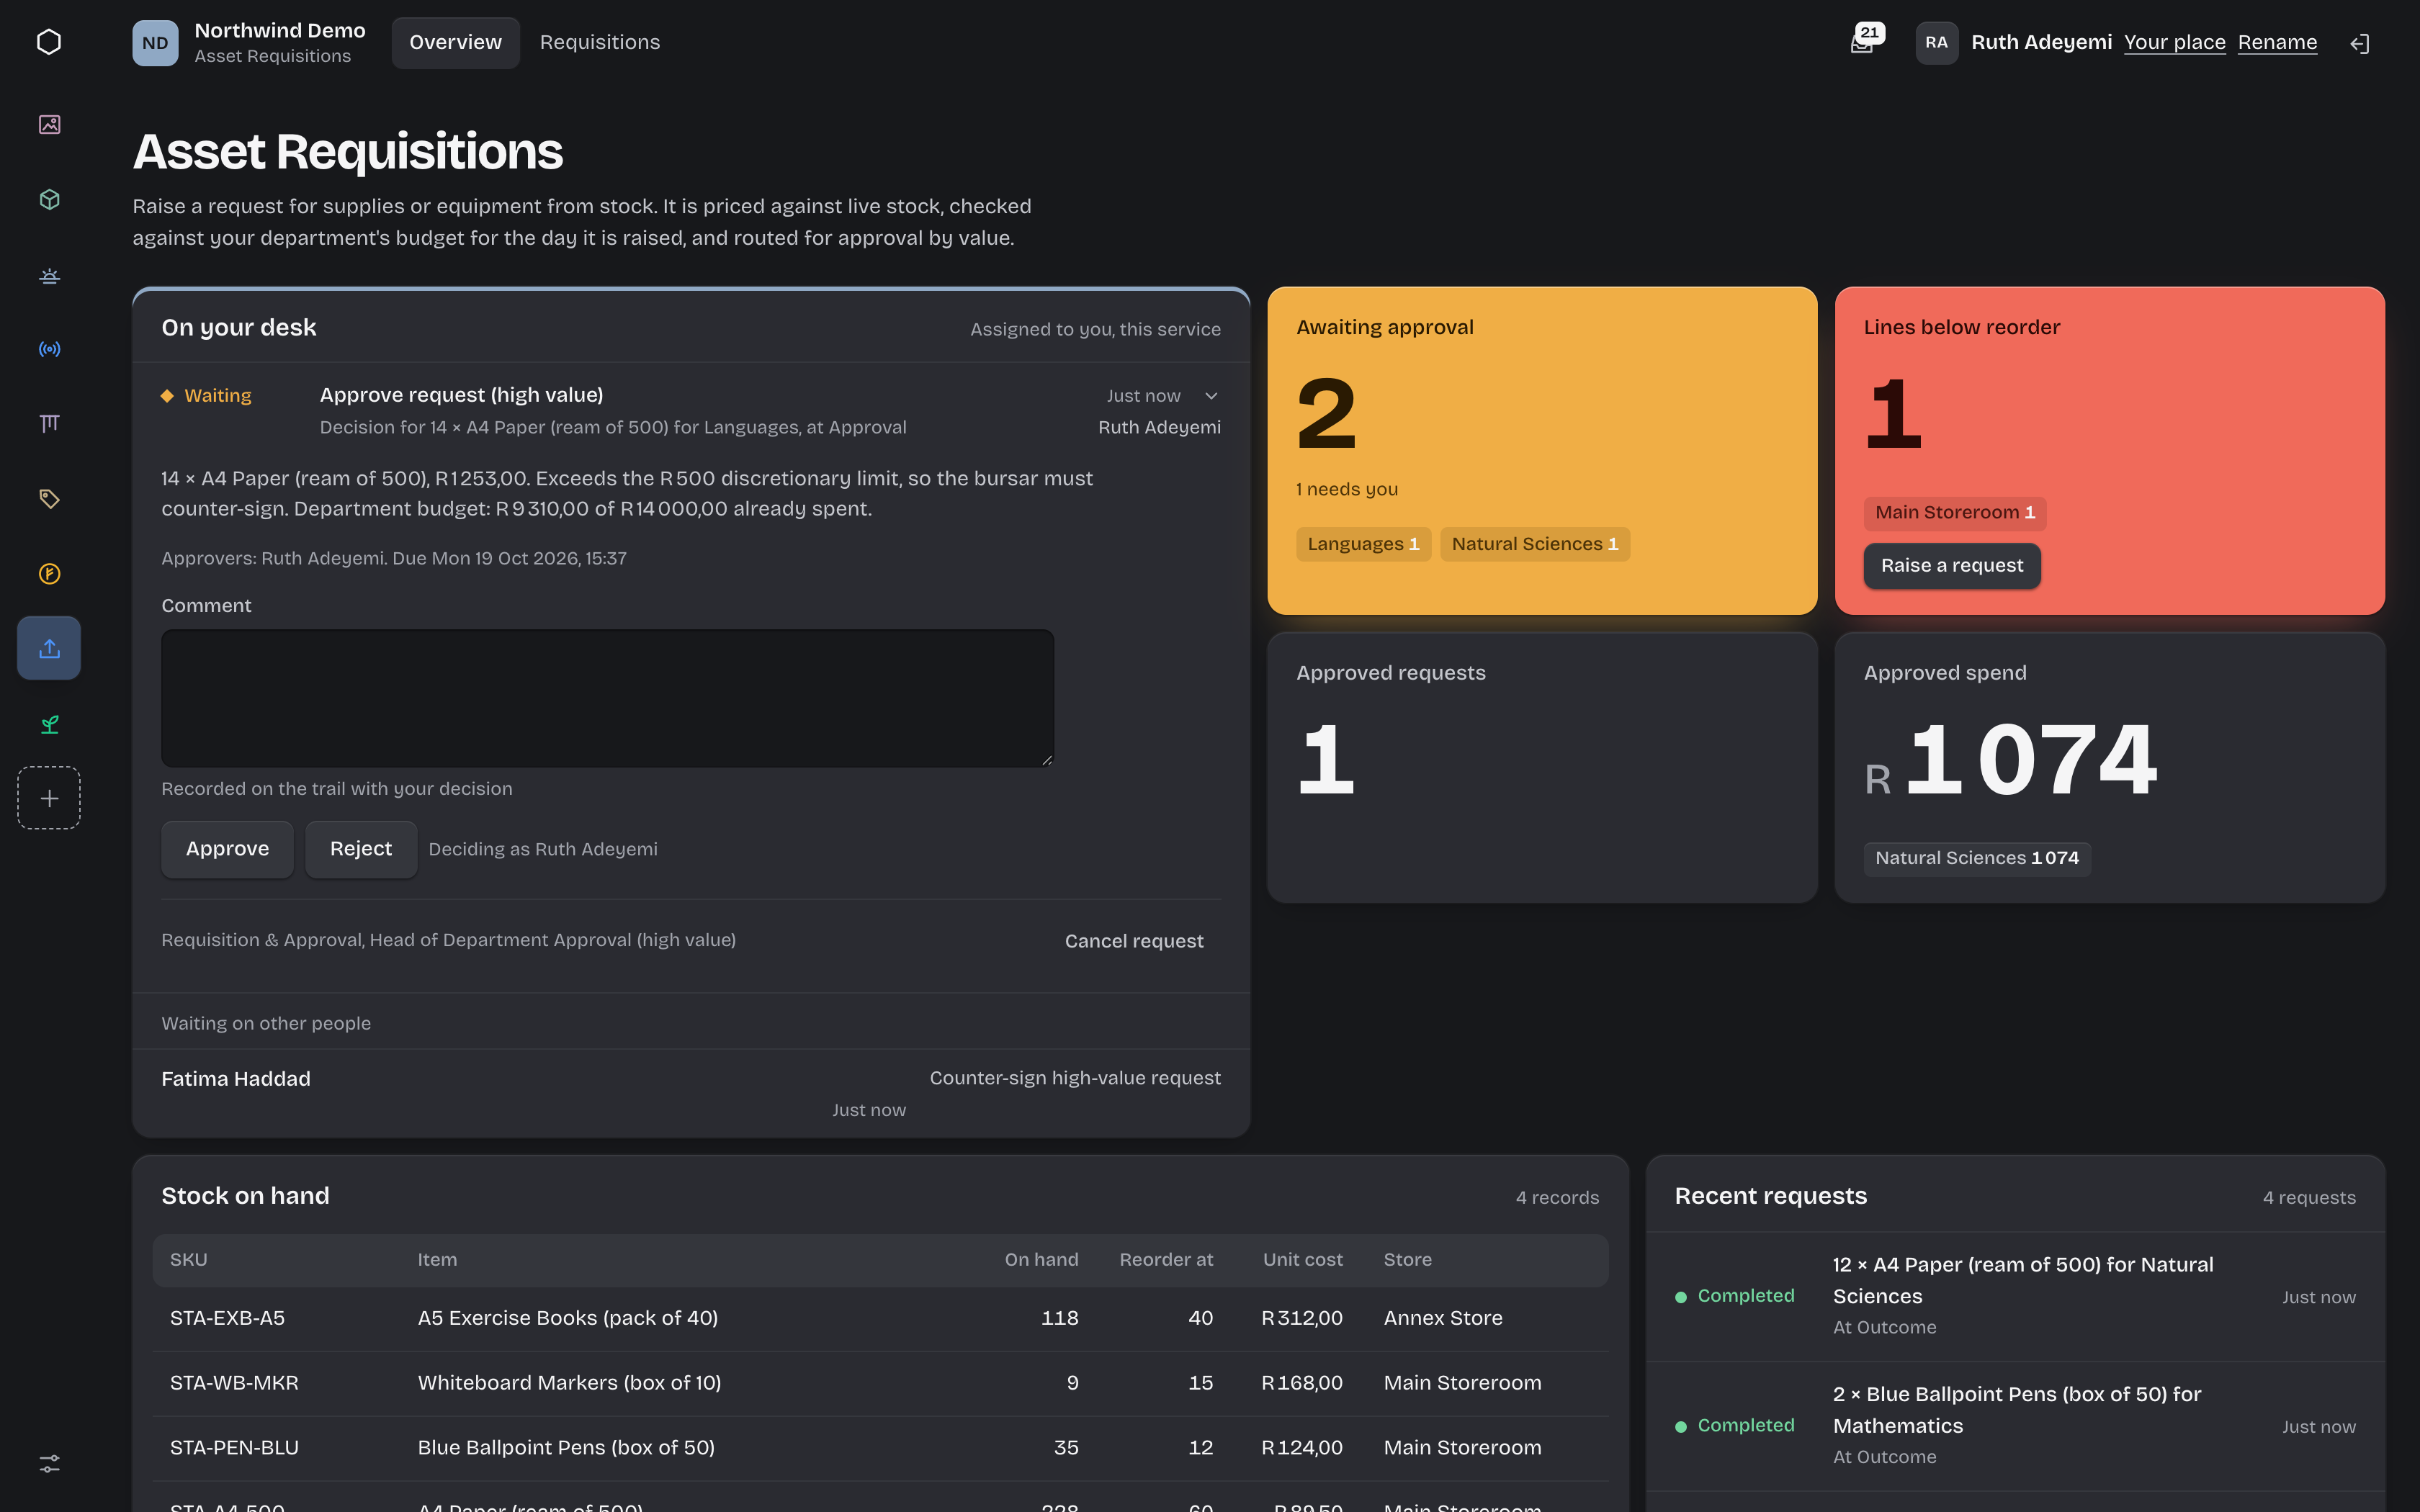
Task: Click the On hand column header
Action: click(1041, 1260)
